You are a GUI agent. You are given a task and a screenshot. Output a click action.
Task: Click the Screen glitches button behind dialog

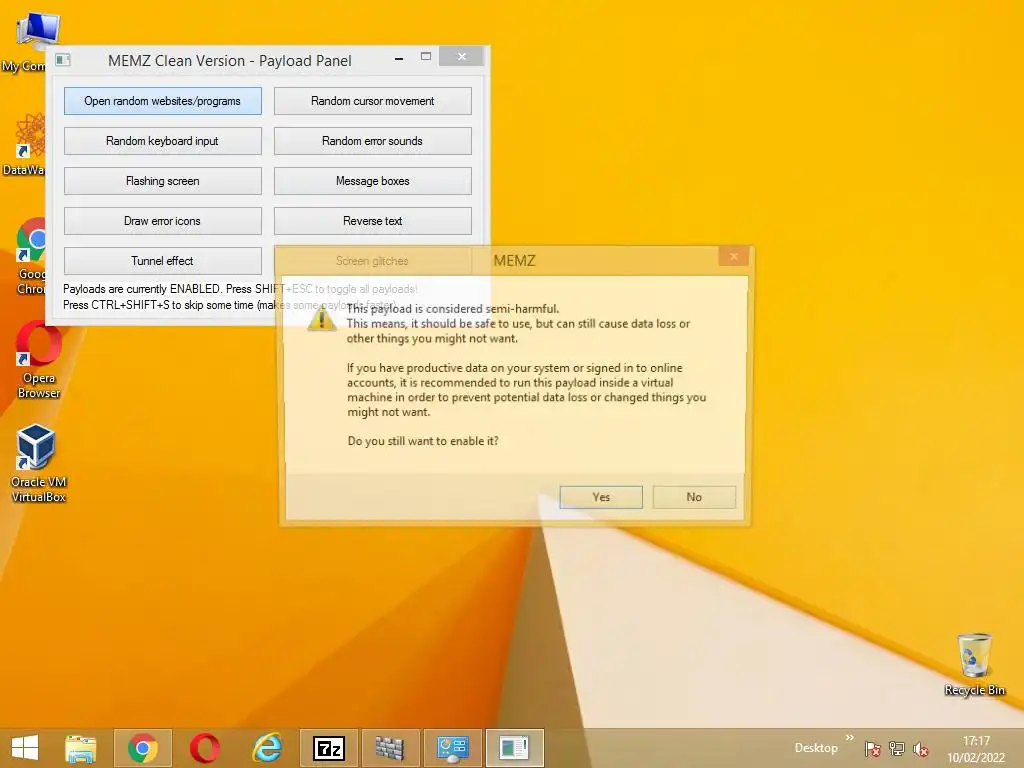pos(372,261)
